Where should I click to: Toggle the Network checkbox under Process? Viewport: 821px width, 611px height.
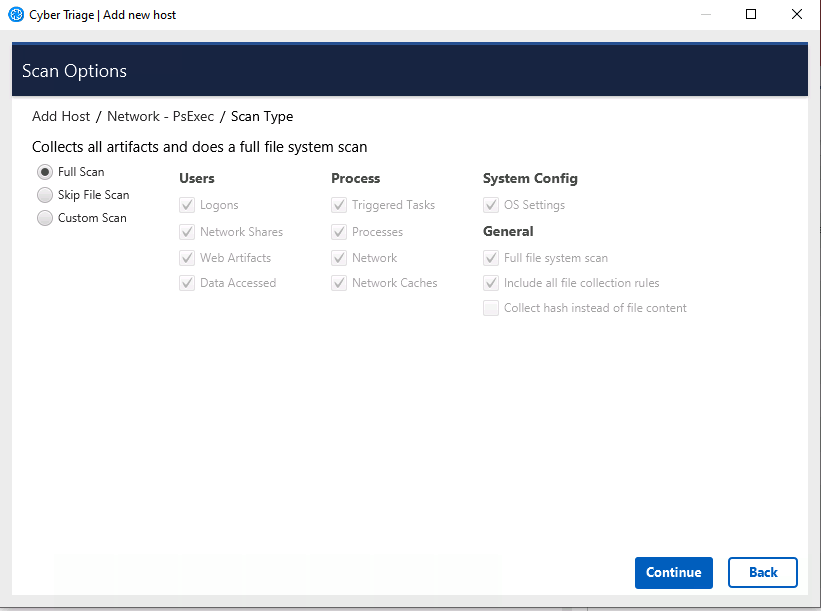[x=339, y=258]
